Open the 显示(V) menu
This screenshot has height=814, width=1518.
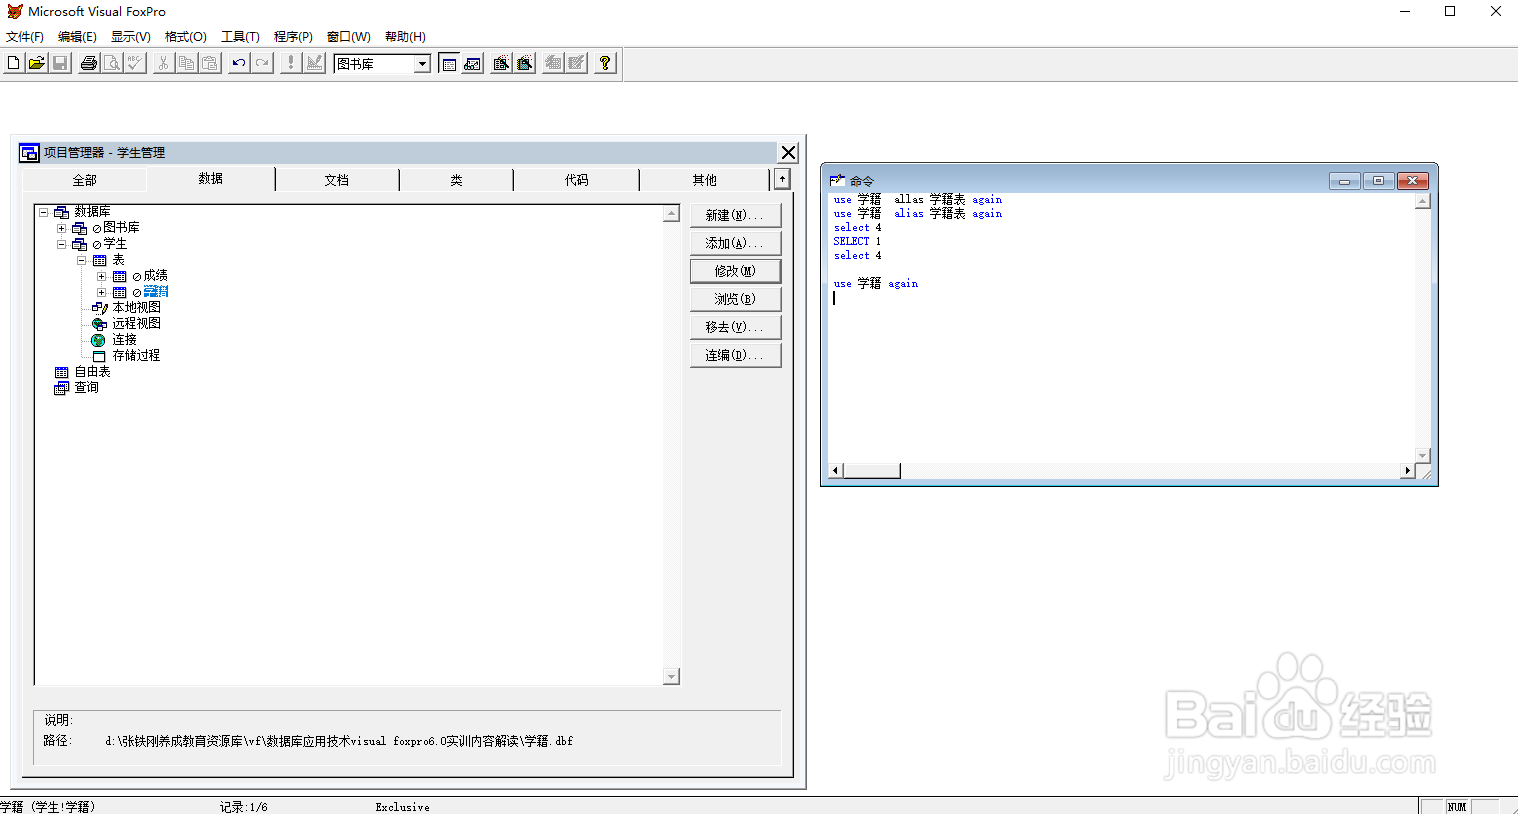pyautogui.click(x=130, y=36)
